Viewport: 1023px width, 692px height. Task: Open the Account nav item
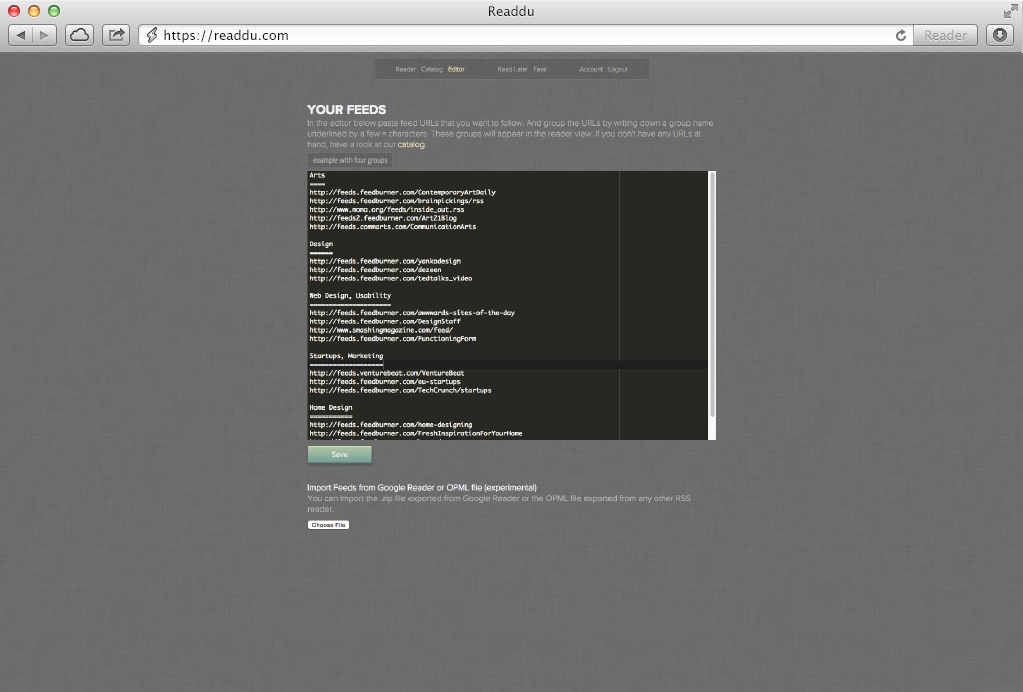[x=591, y=69]
